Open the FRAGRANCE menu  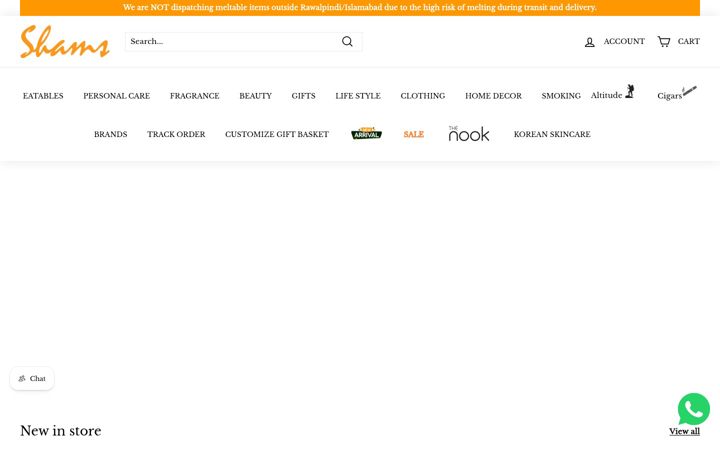pos(195,96)
